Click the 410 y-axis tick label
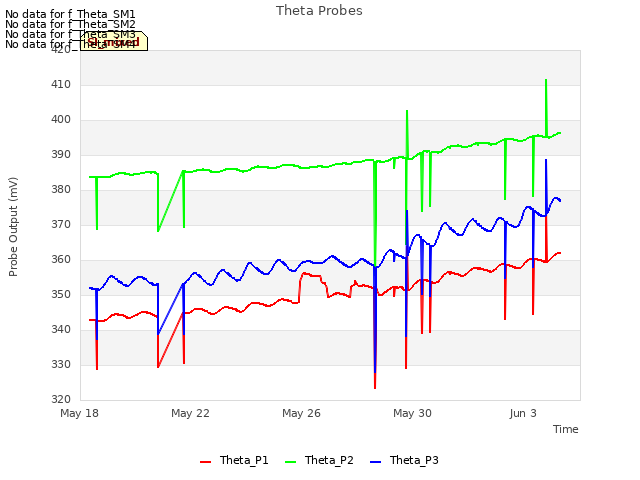 pyautogui.click(x=61, y=84)
